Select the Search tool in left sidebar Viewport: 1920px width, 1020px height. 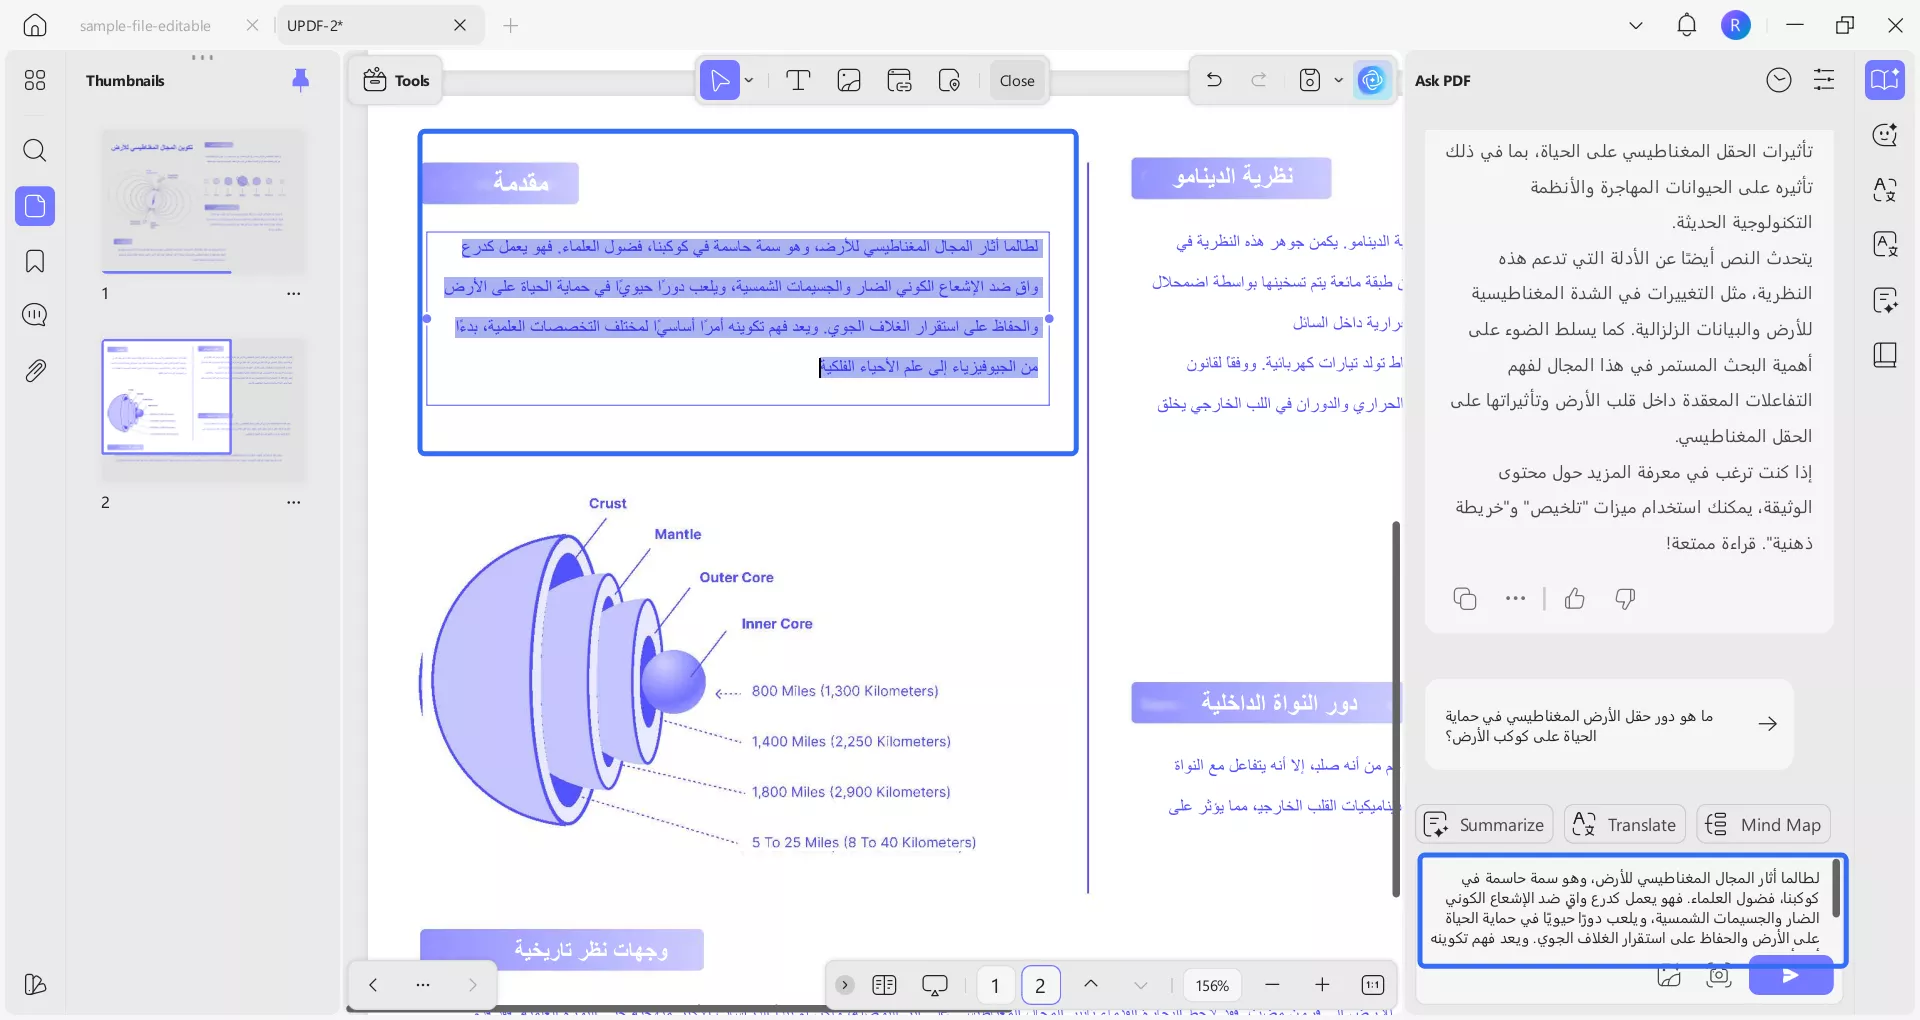pyautogui.click(x=34, y=151)
